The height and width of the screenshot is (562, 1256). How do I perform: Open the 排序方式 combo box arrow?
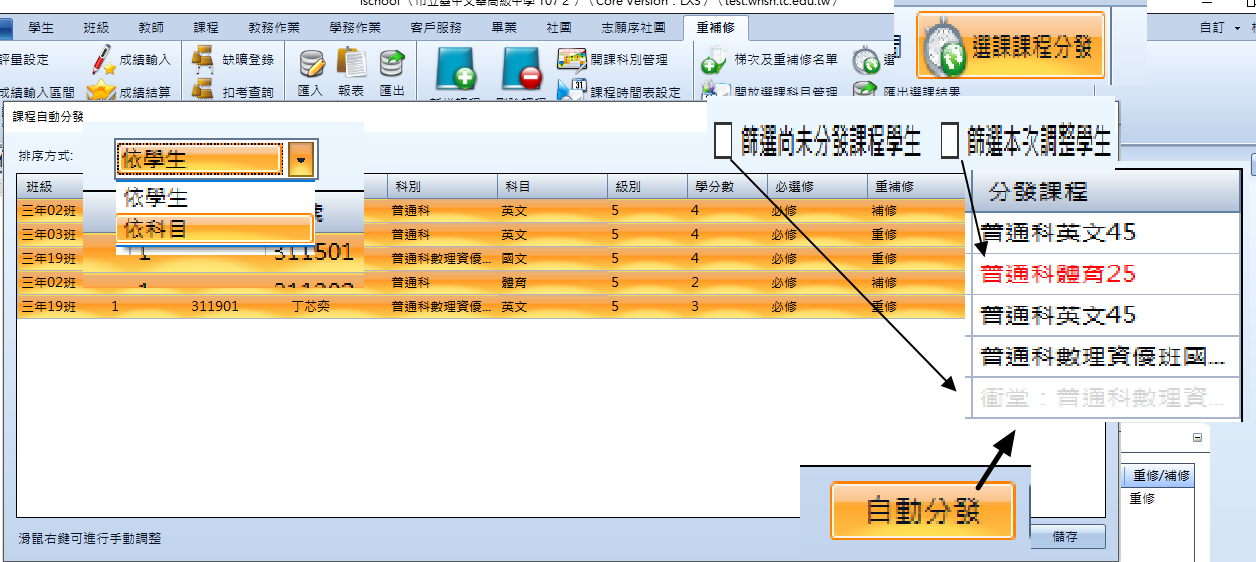301,159
